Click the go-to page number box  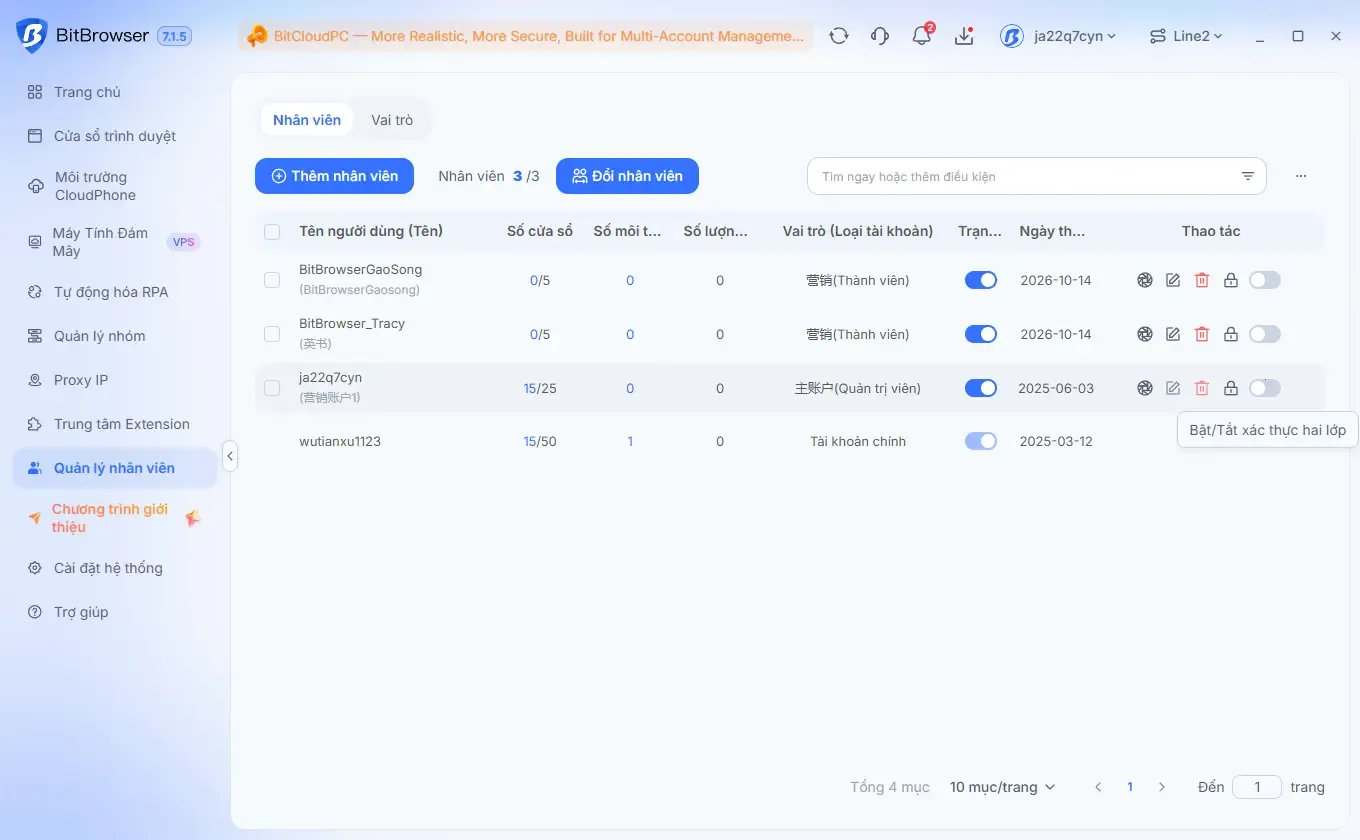(x=1257, y=787)
